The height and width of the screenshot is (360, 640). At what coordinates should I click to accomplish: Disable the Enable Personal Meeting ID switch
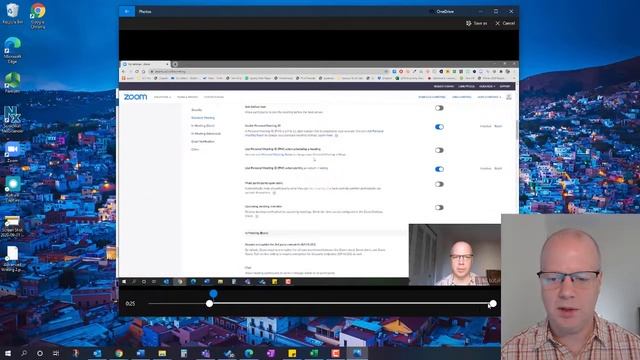click(439, 127)
